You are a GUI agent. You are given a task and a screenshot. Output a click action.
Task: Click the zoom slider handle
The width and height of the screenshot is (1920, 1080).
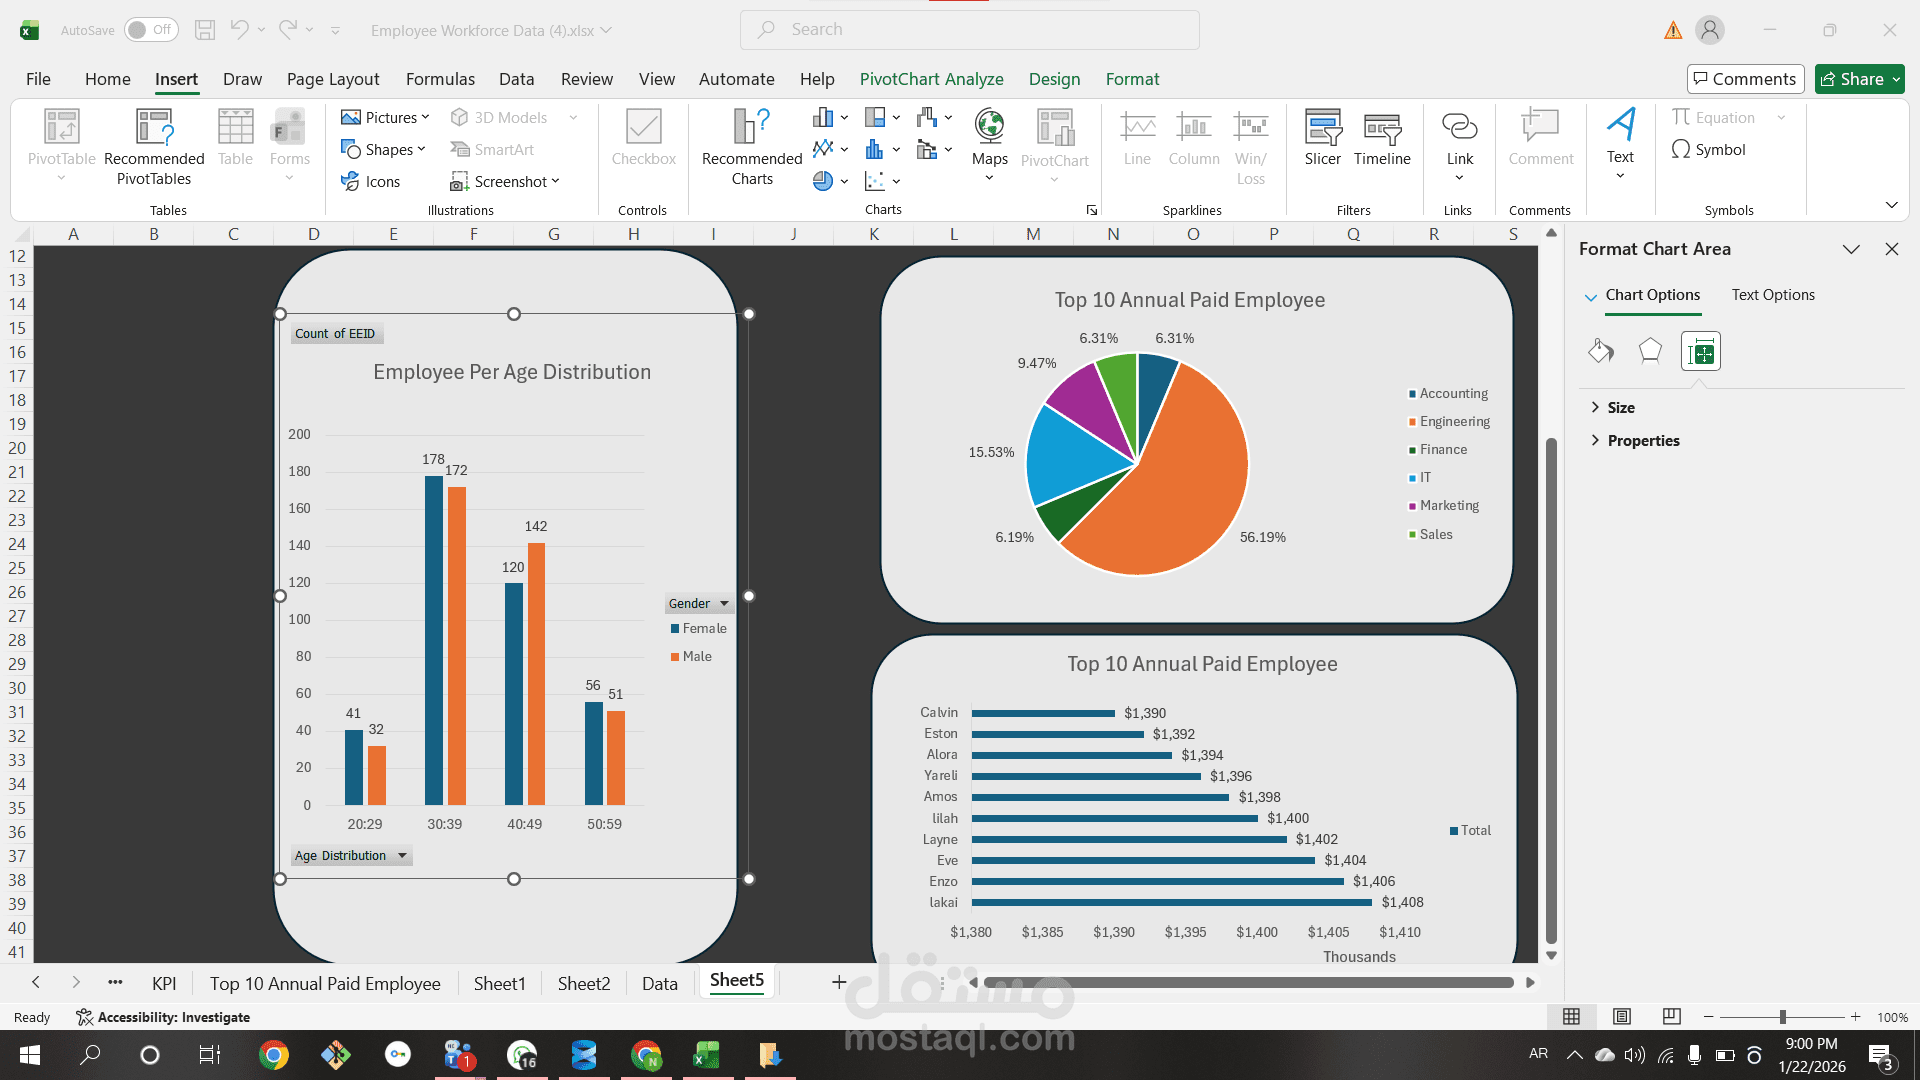coord(1782,1017)
